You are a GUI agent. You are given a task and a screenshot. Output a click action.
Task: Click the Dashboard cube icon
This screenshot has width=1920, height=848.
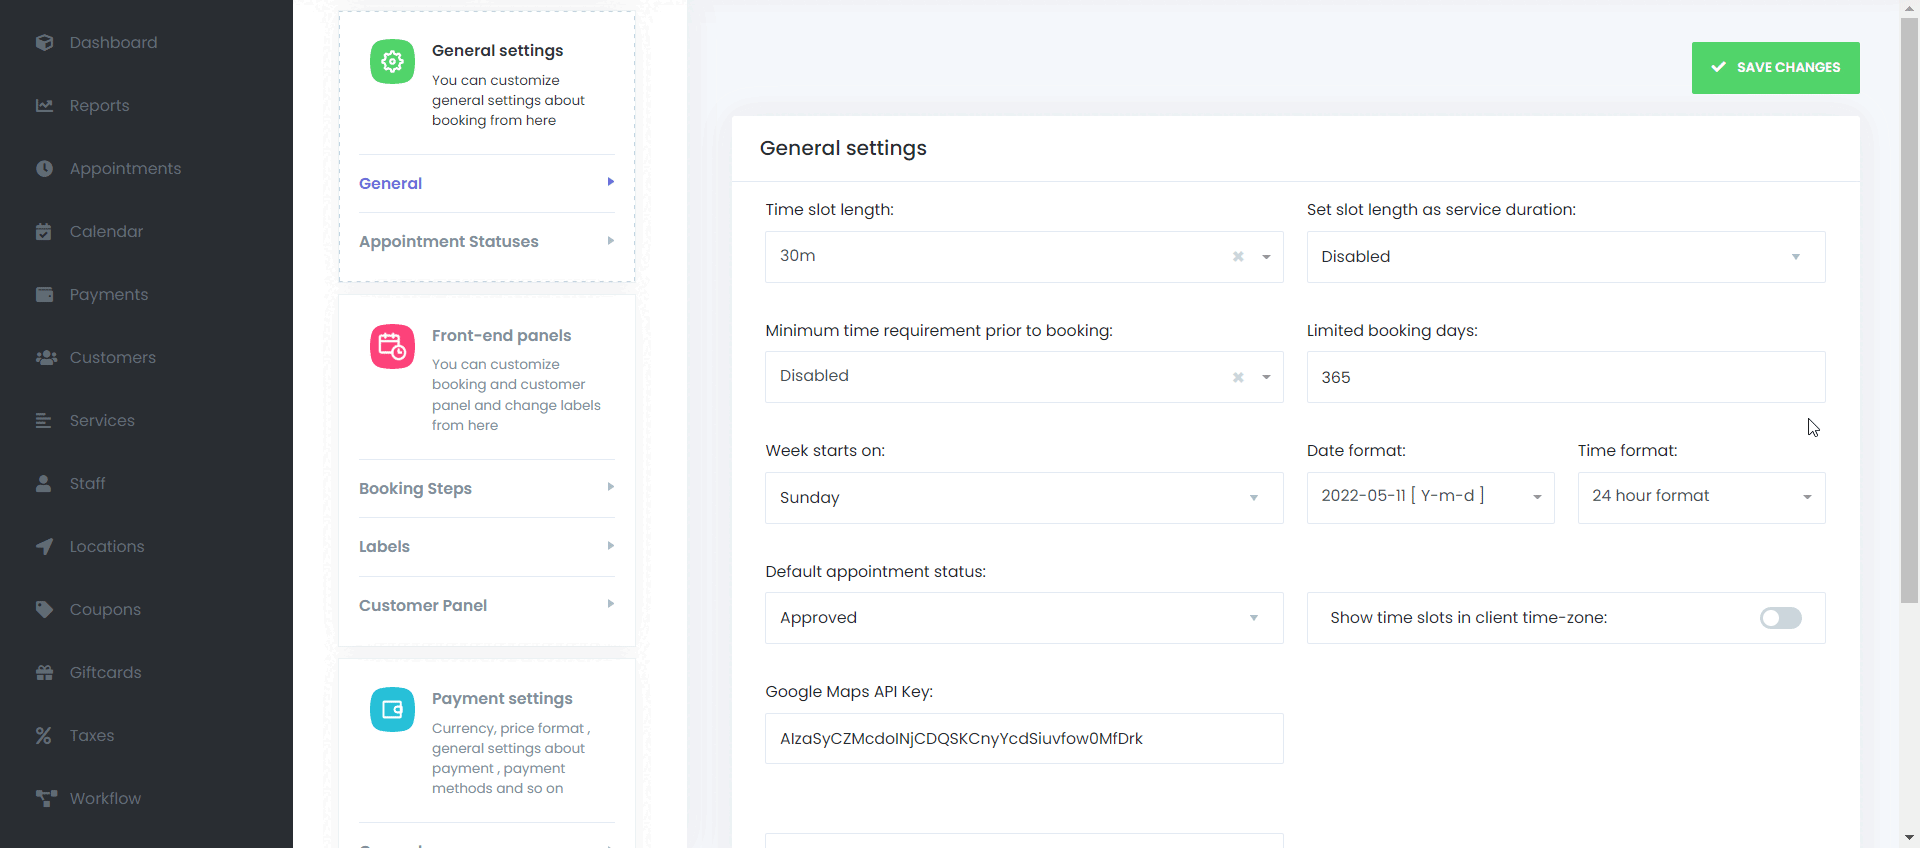(x=44, y=42)
